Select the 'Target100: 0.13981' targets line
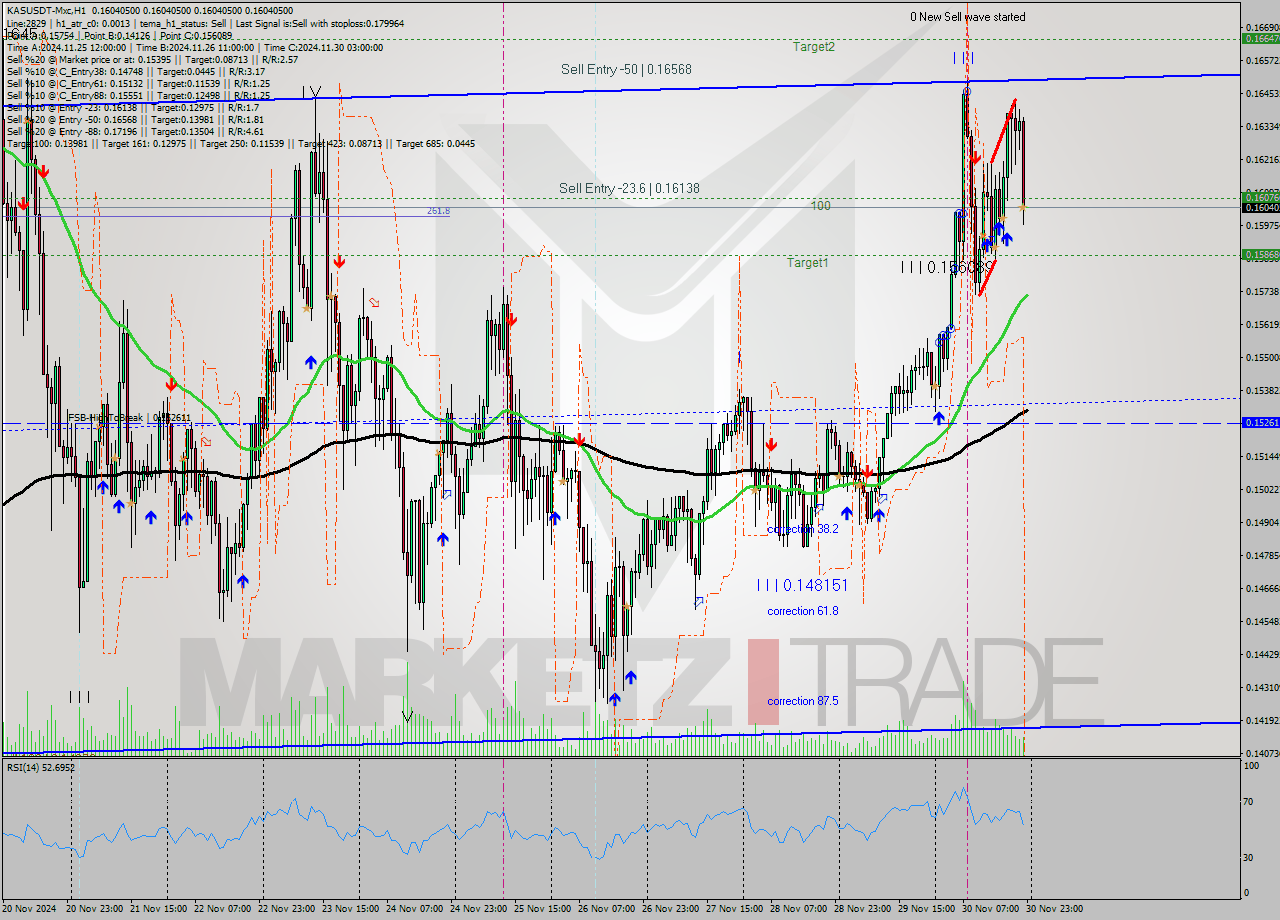Image resolution: width=1280 pixels, height=920 pixels. pos(241,144)
